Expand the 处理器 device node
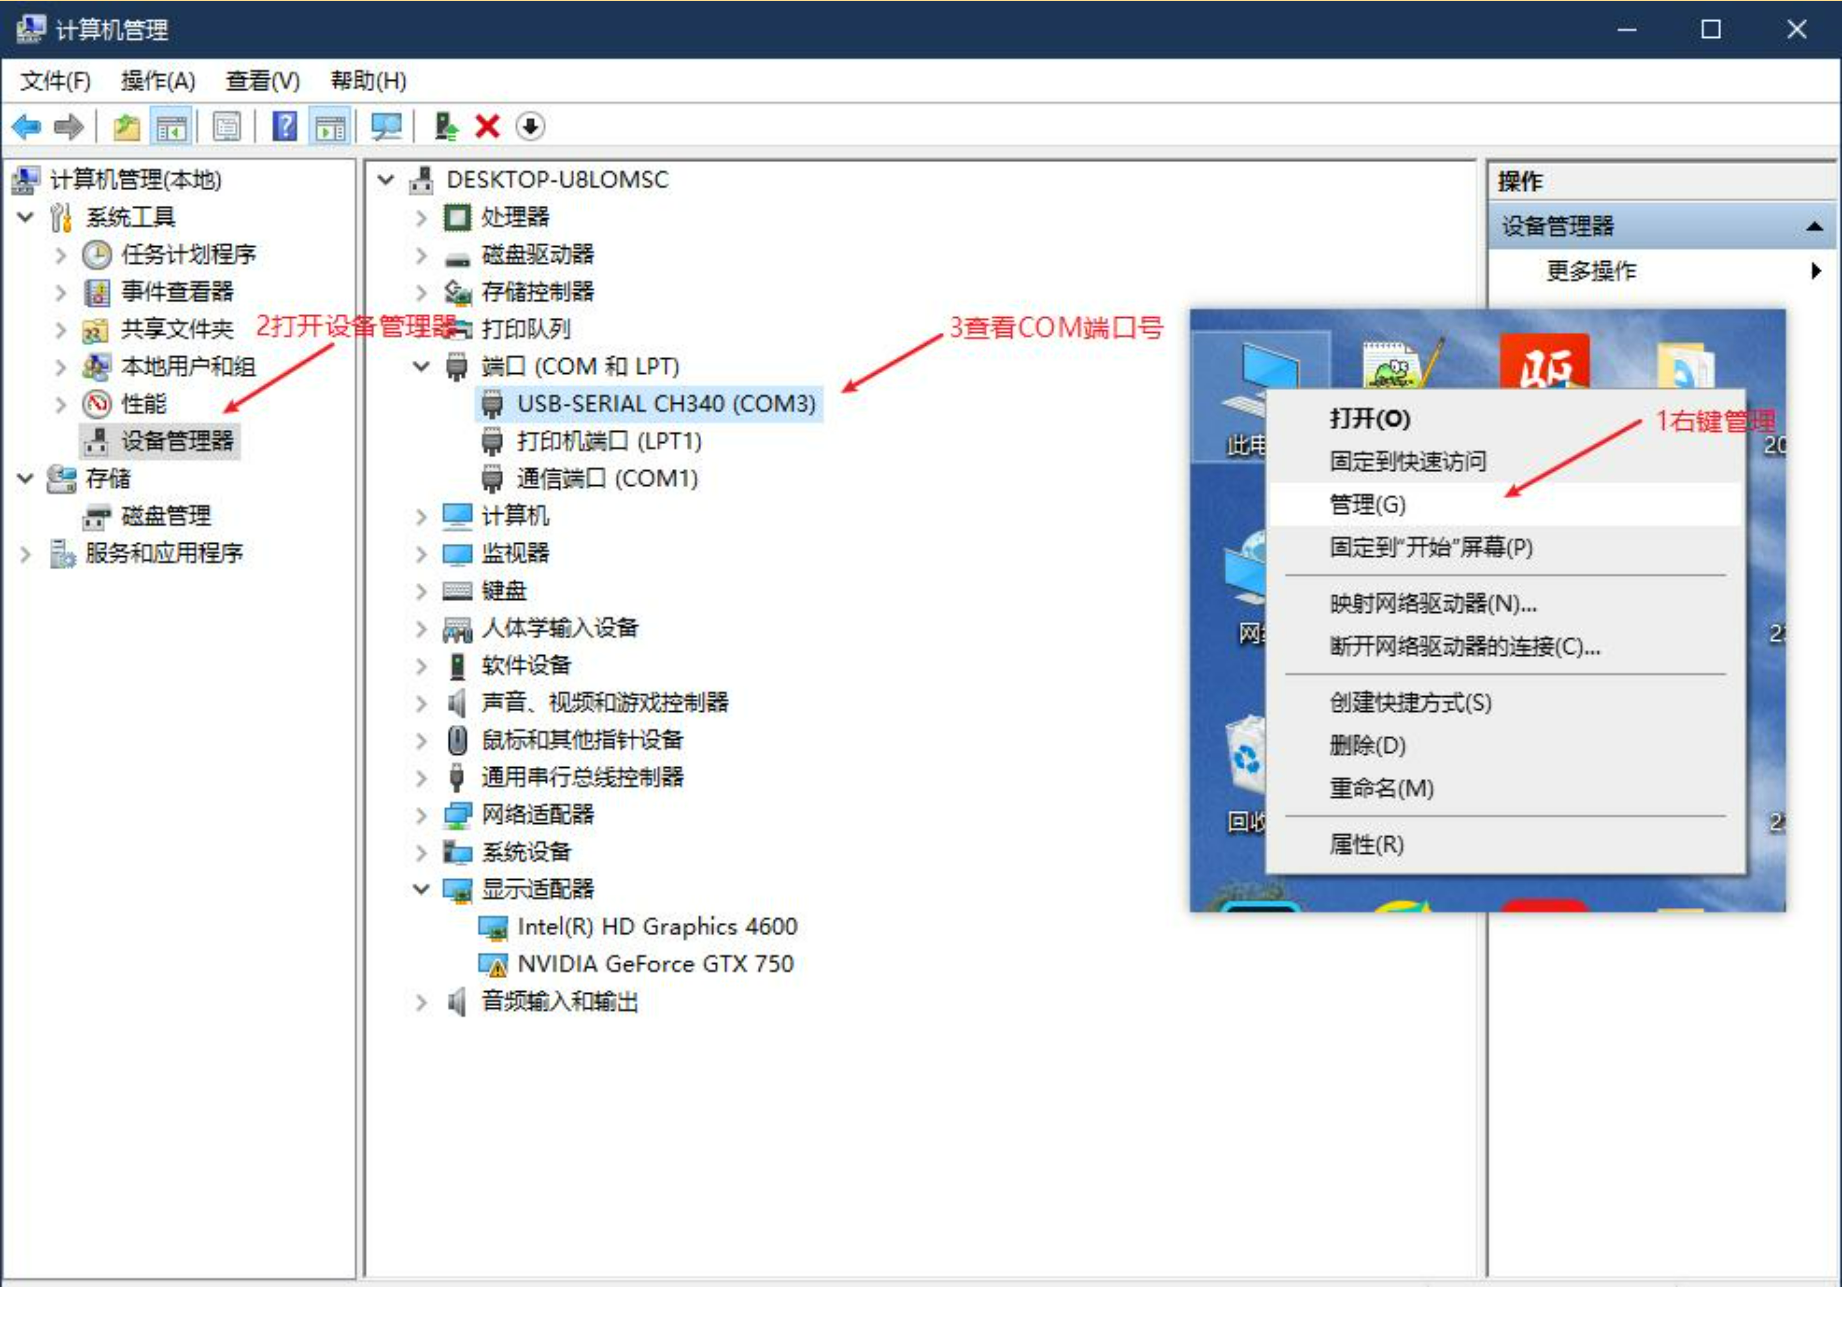Viewport: 1842px width, 1324px height. [x=421, y=218]
